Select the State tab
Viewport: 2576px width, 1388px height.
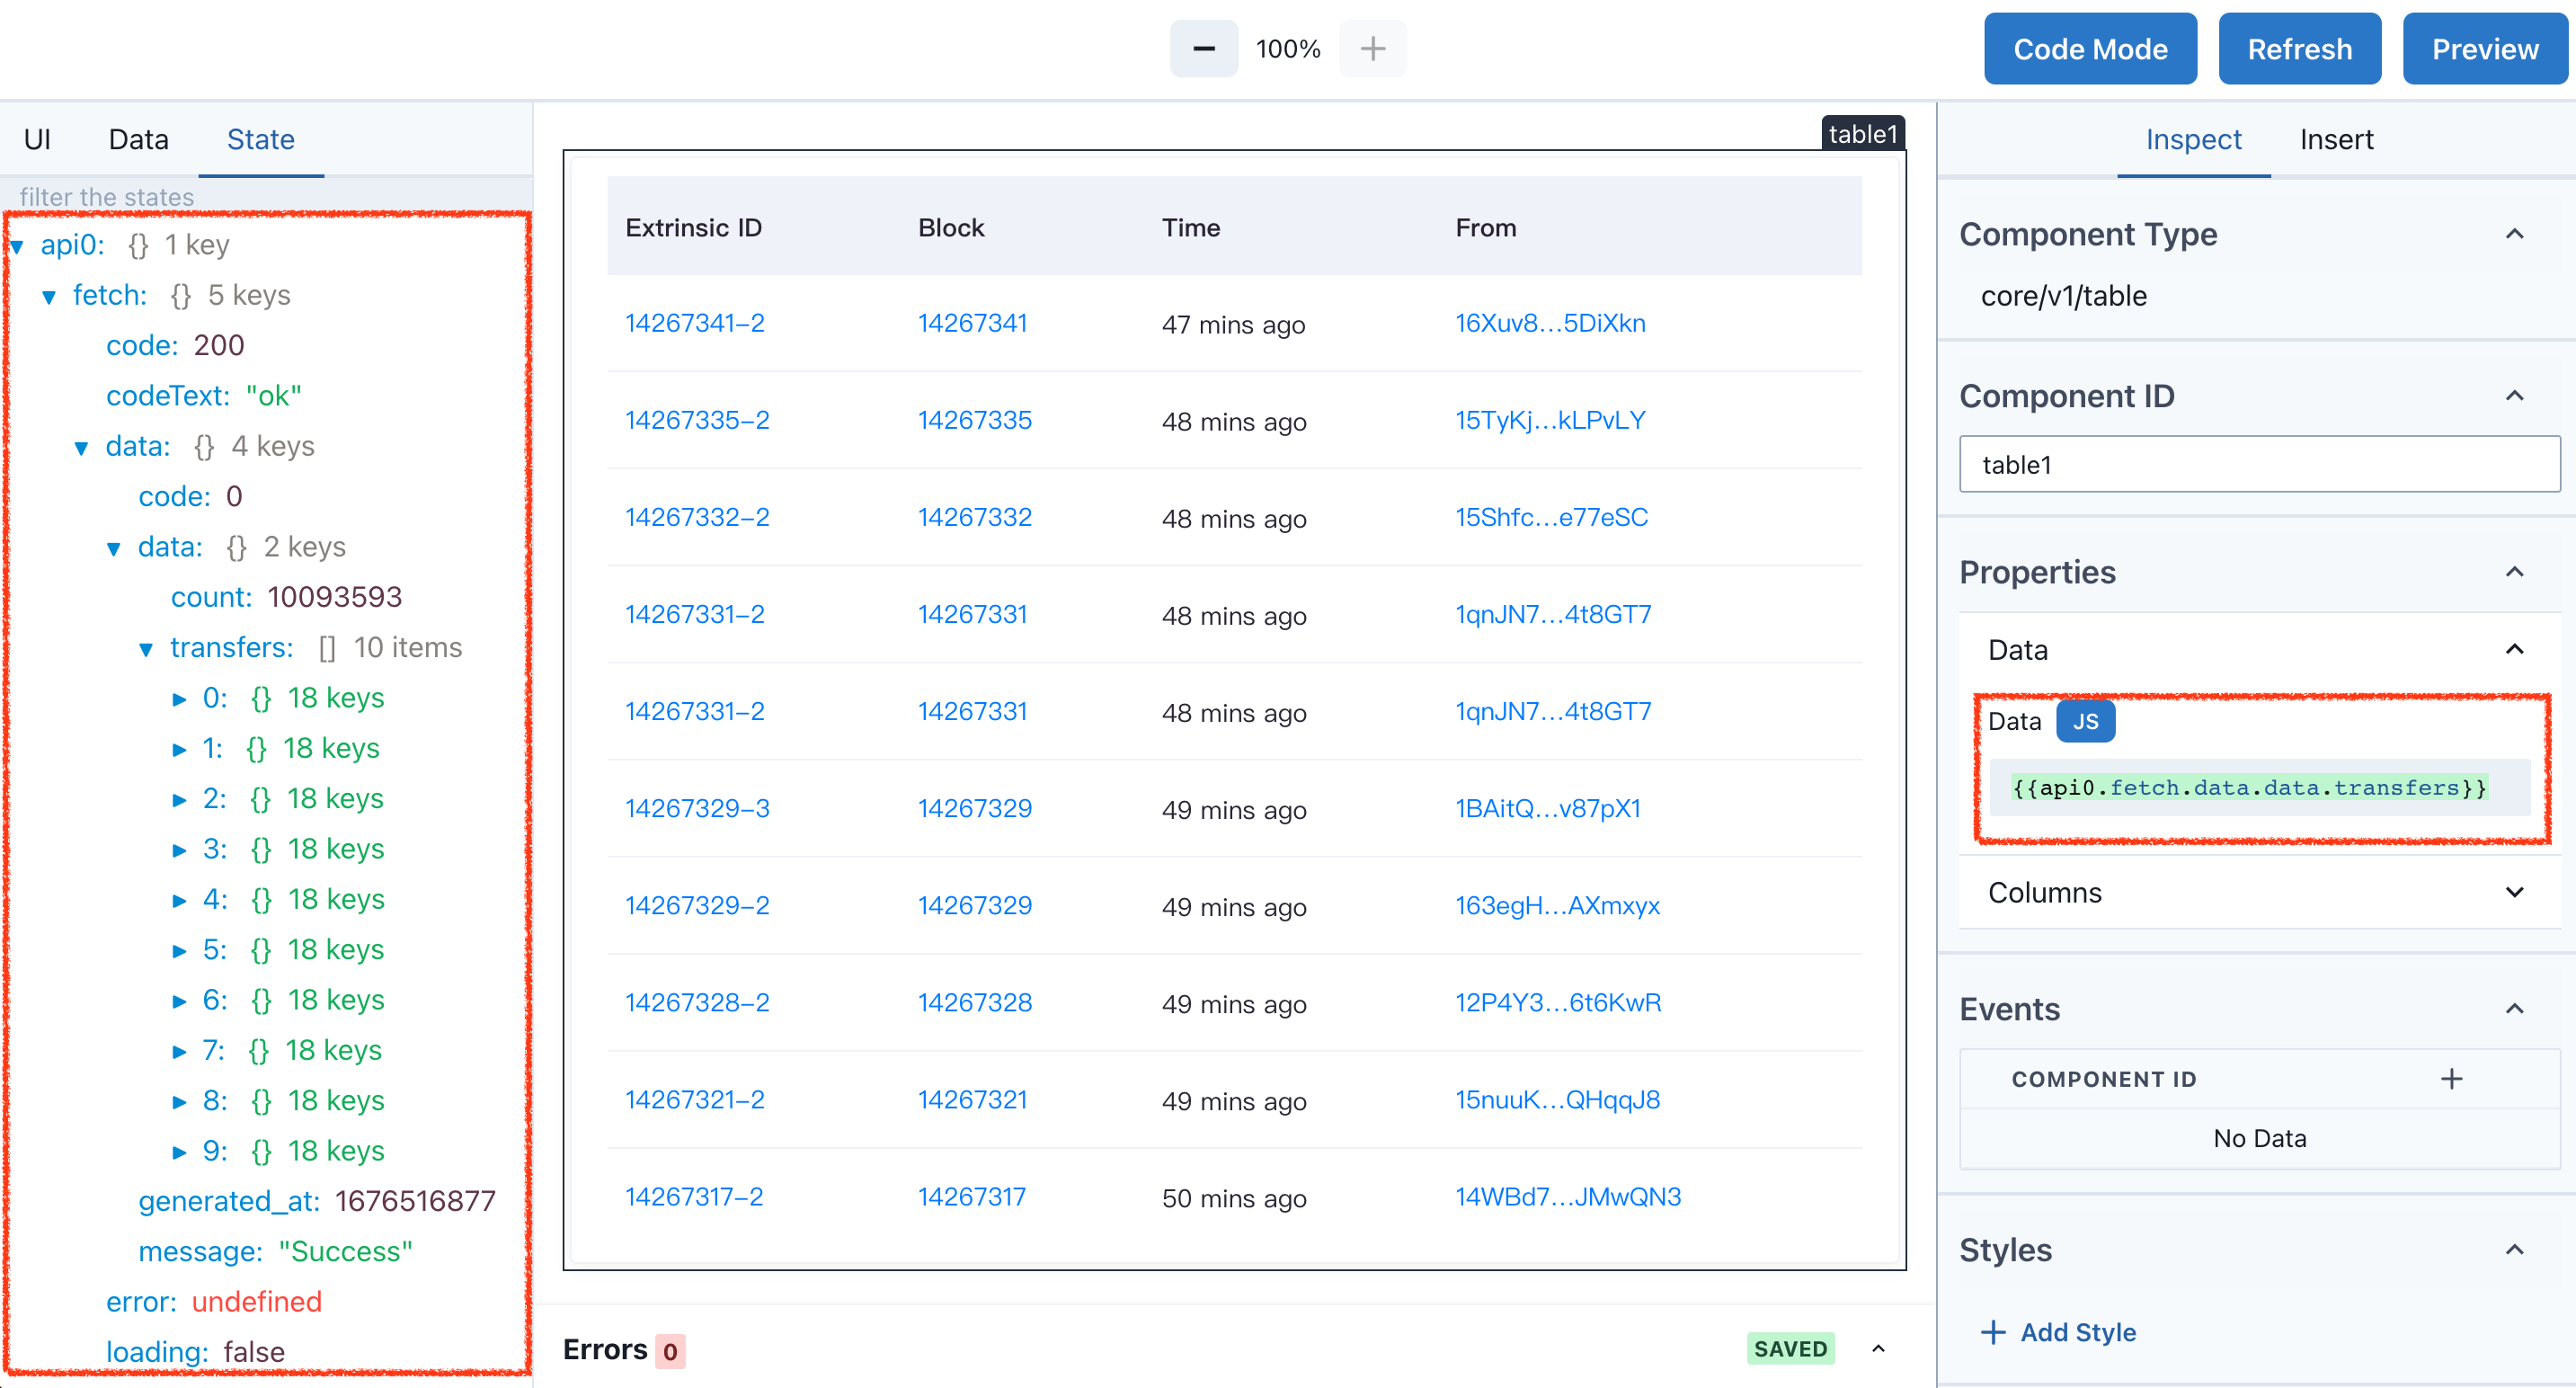coord(260,139)
